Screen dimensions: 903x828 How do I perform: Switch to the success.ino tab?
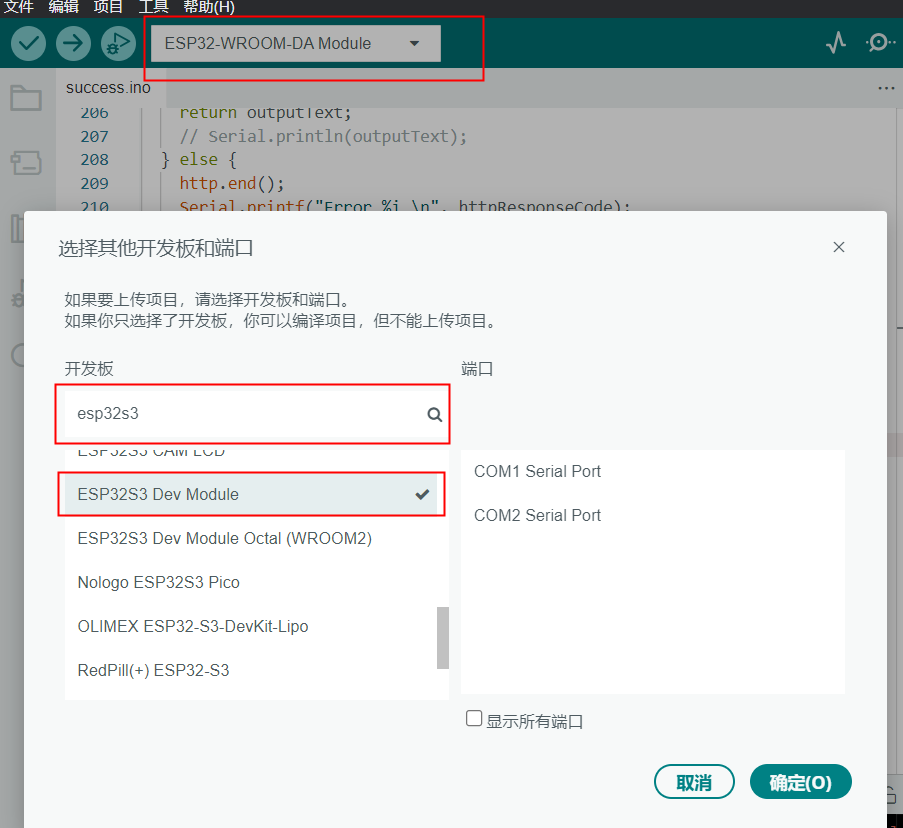coord(108,88)
